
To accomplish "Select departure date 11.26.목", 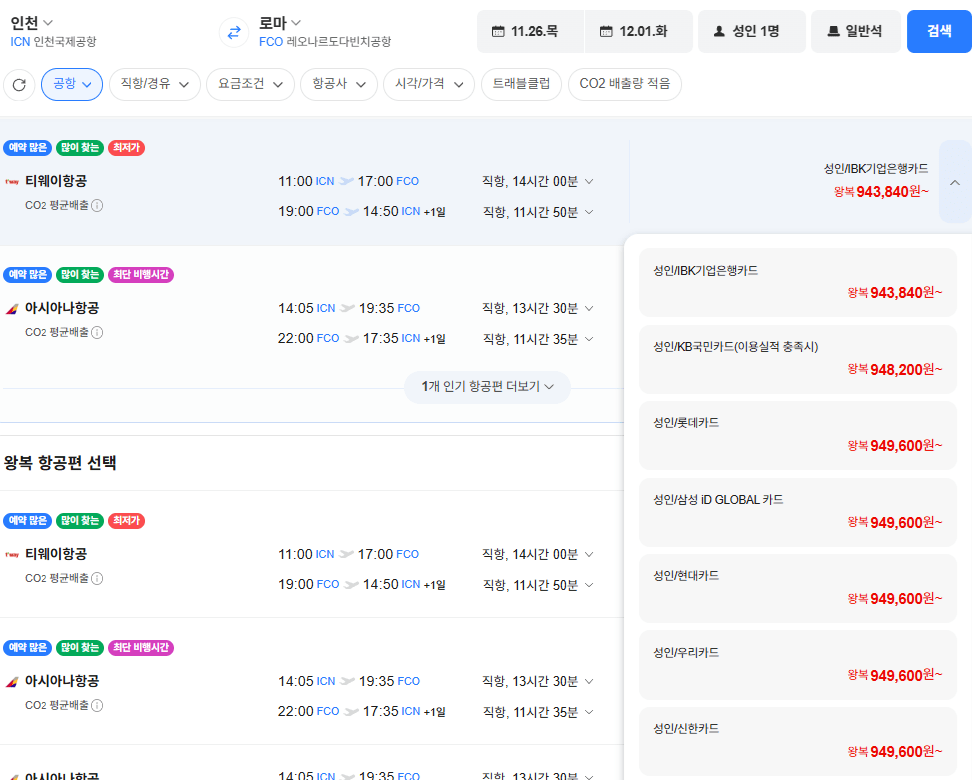I will (x=531, y=31).
